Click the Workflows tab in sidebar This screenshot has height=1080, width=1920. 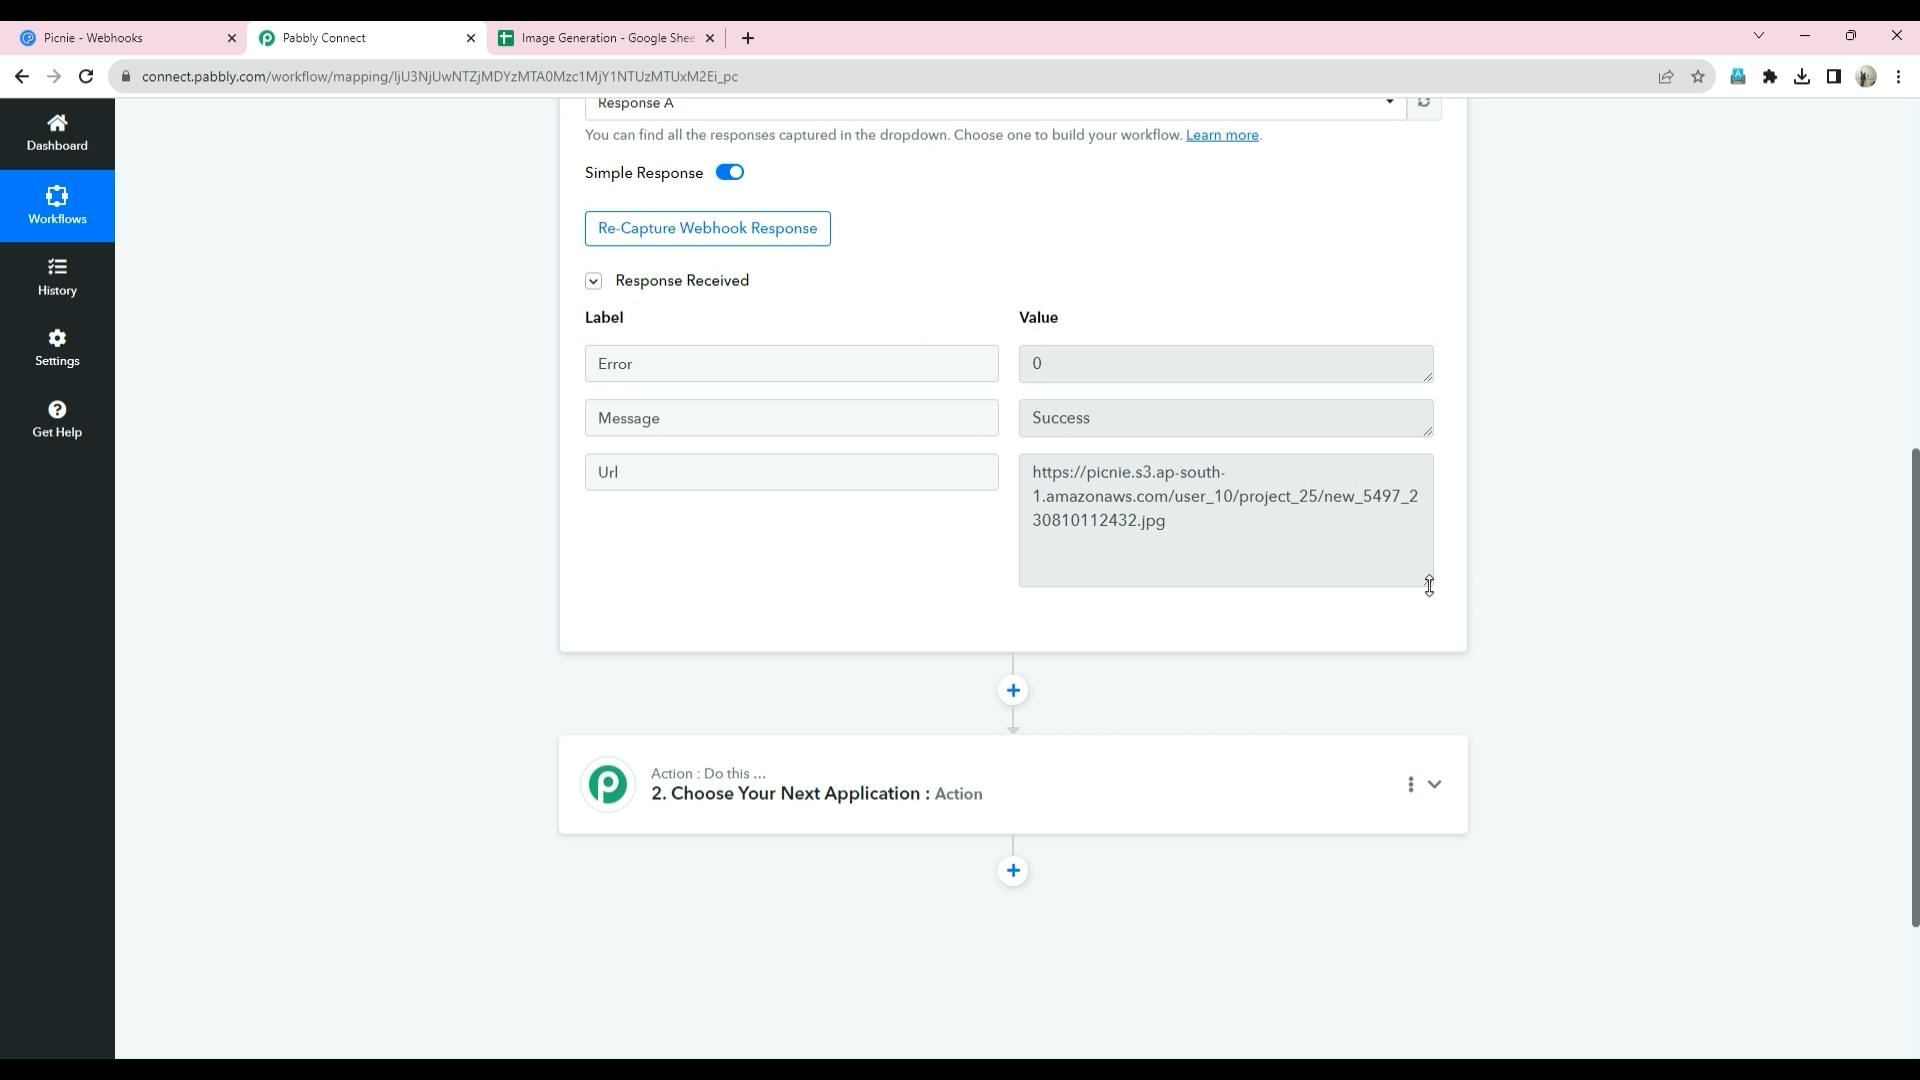coord(57,204)
